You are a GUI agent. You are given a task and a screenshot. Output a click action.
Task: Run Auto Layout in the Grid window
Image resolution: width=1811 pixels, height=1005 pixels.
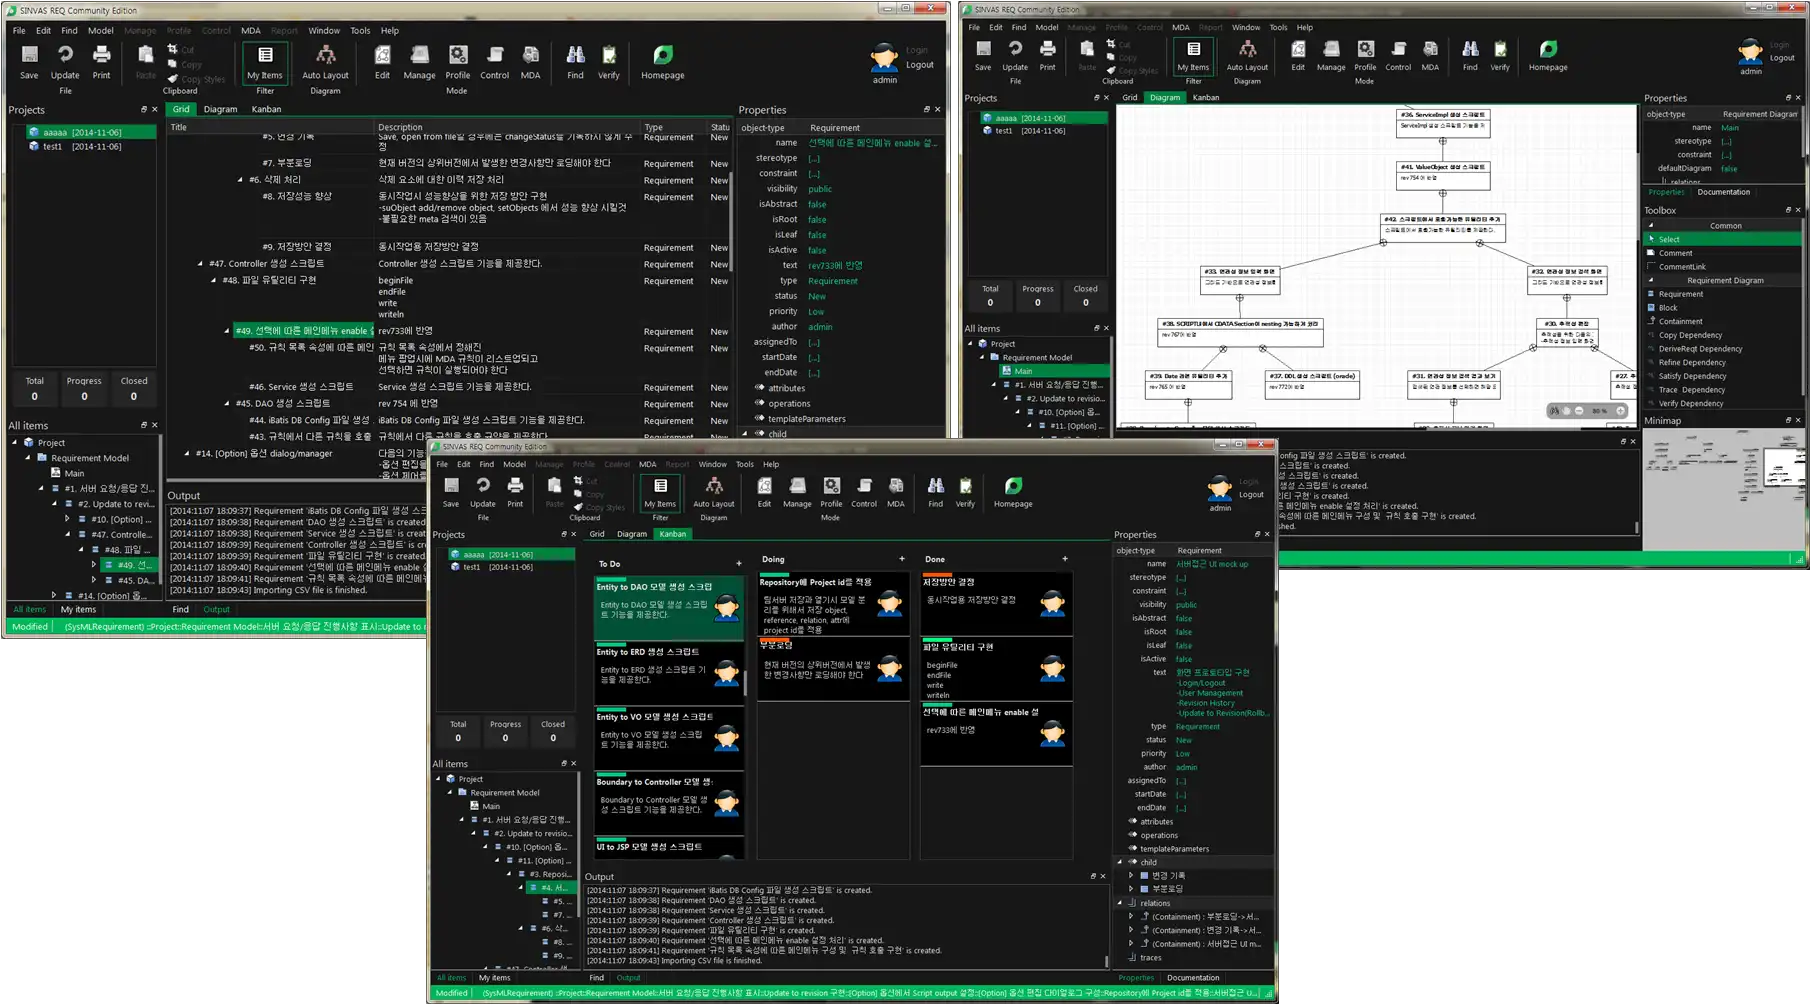(x=325, y=61)
